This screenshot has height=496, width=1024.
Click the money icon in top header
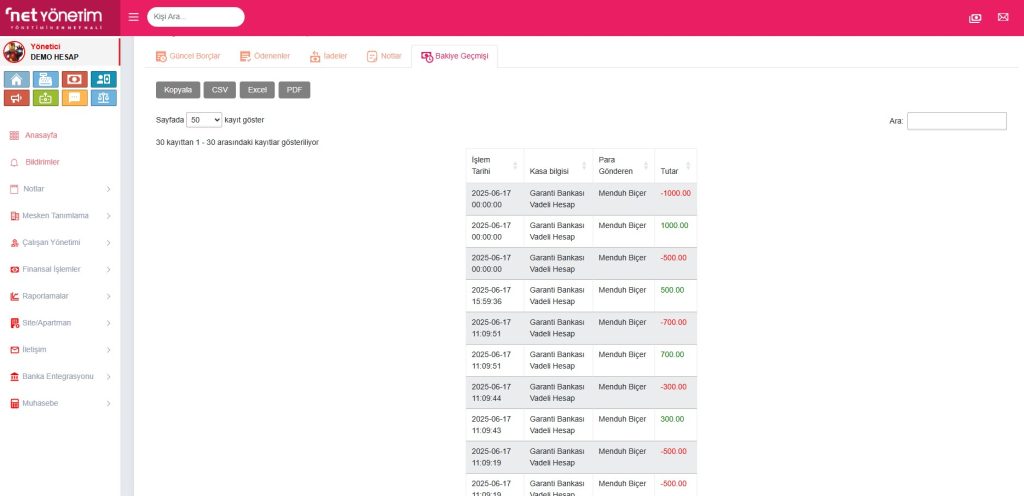pos(975,17)
